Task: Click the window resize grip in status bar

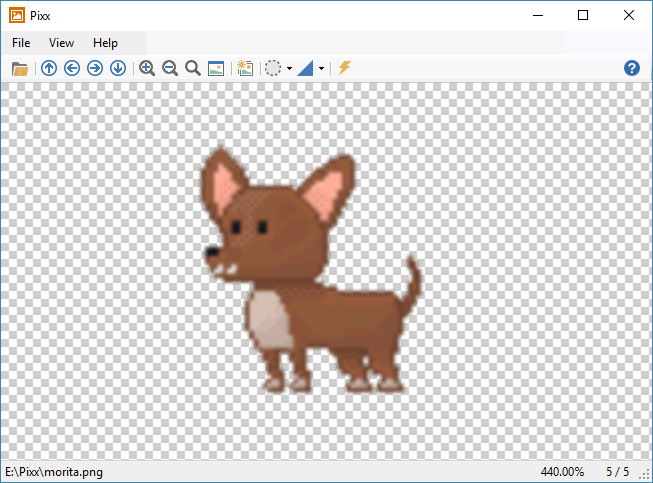Action: (646, 475)
